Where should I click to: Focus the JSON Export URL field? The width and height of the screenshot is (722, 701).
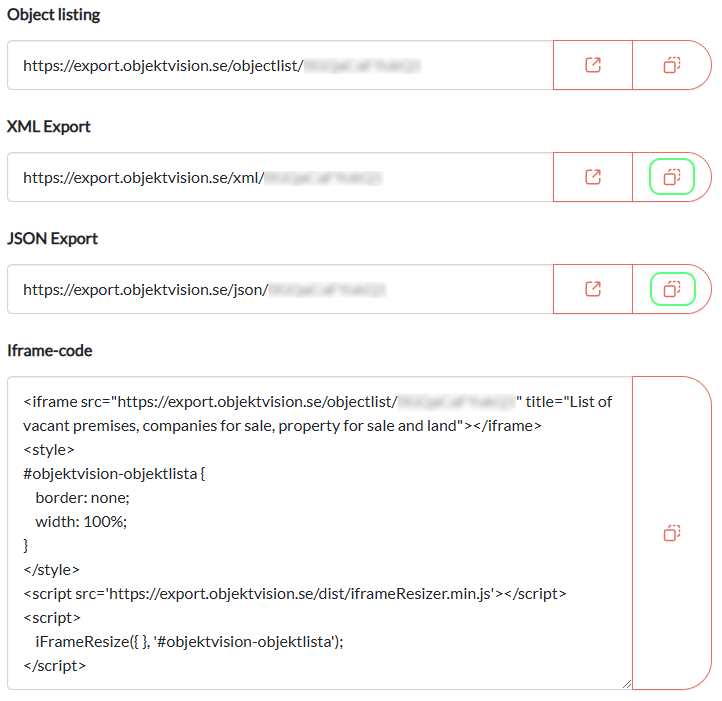tap(280, 289)
